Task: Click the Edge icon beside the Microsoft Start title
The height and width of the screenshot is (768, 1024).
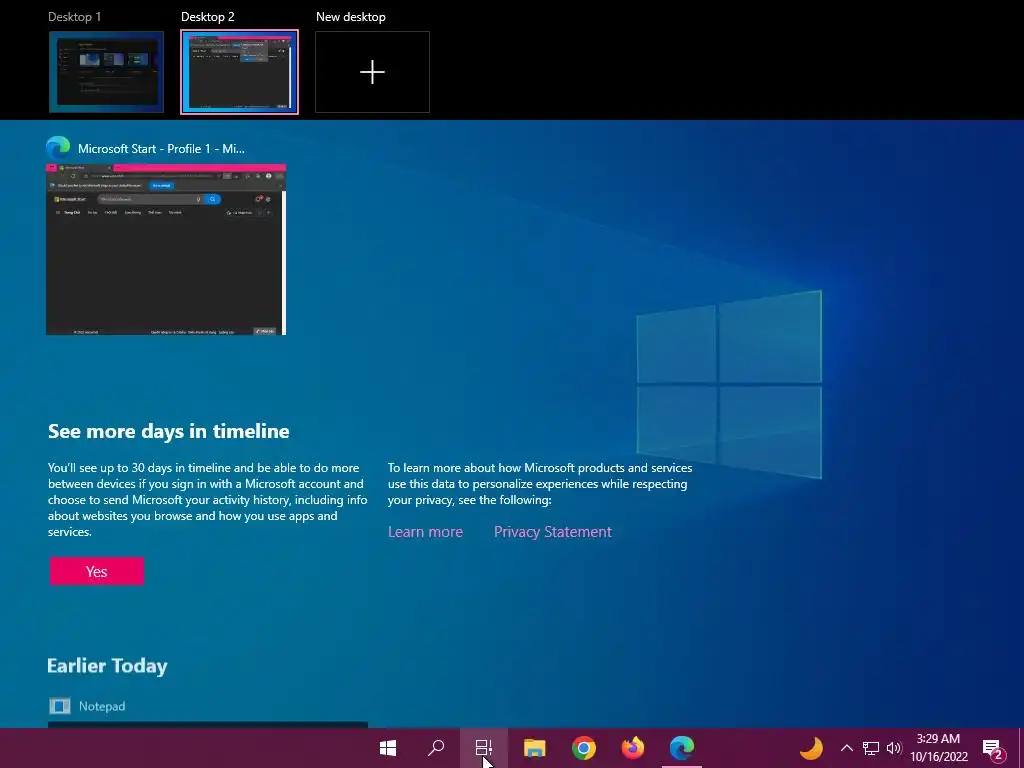Action: coord(58,148)
